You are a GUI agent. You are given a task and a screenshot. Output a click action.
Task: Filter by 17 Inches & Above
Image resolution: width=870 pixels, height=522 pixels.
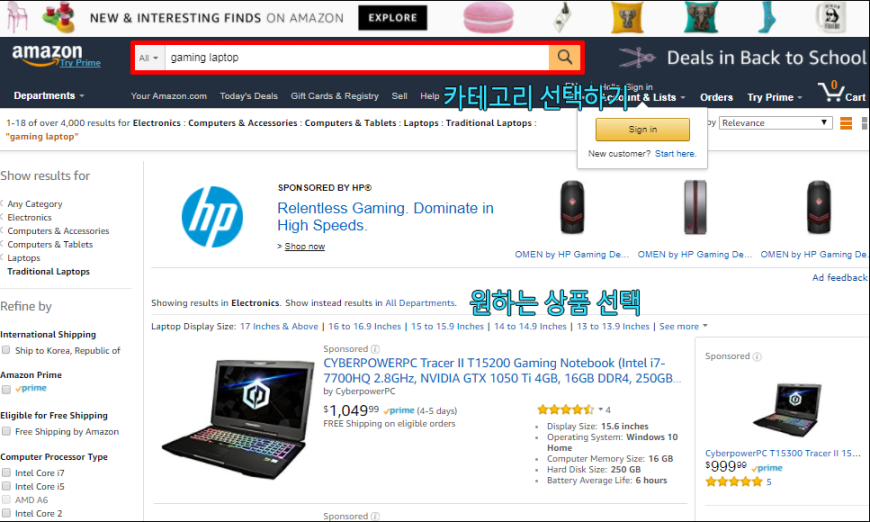(x=279, y=326)
